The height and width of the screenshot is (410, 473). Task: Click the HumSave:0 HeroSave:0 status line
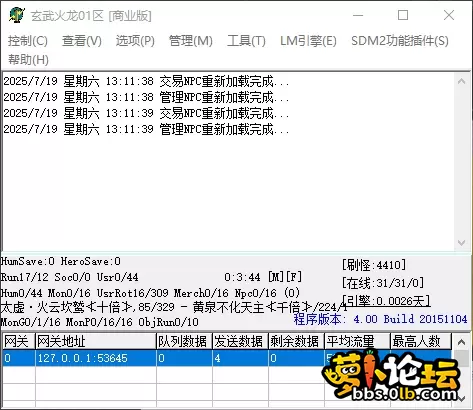point(61,261)
